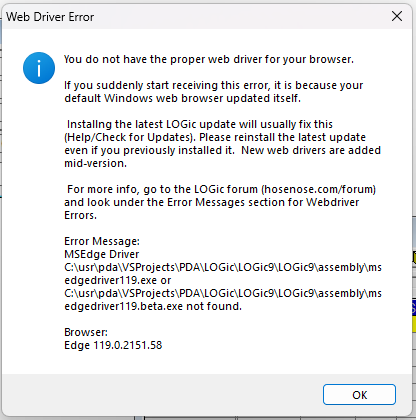Click the 'edgedriver119.beta.exe not found.' line
This screenshot has width=416, height=420.
click(153, 306)
